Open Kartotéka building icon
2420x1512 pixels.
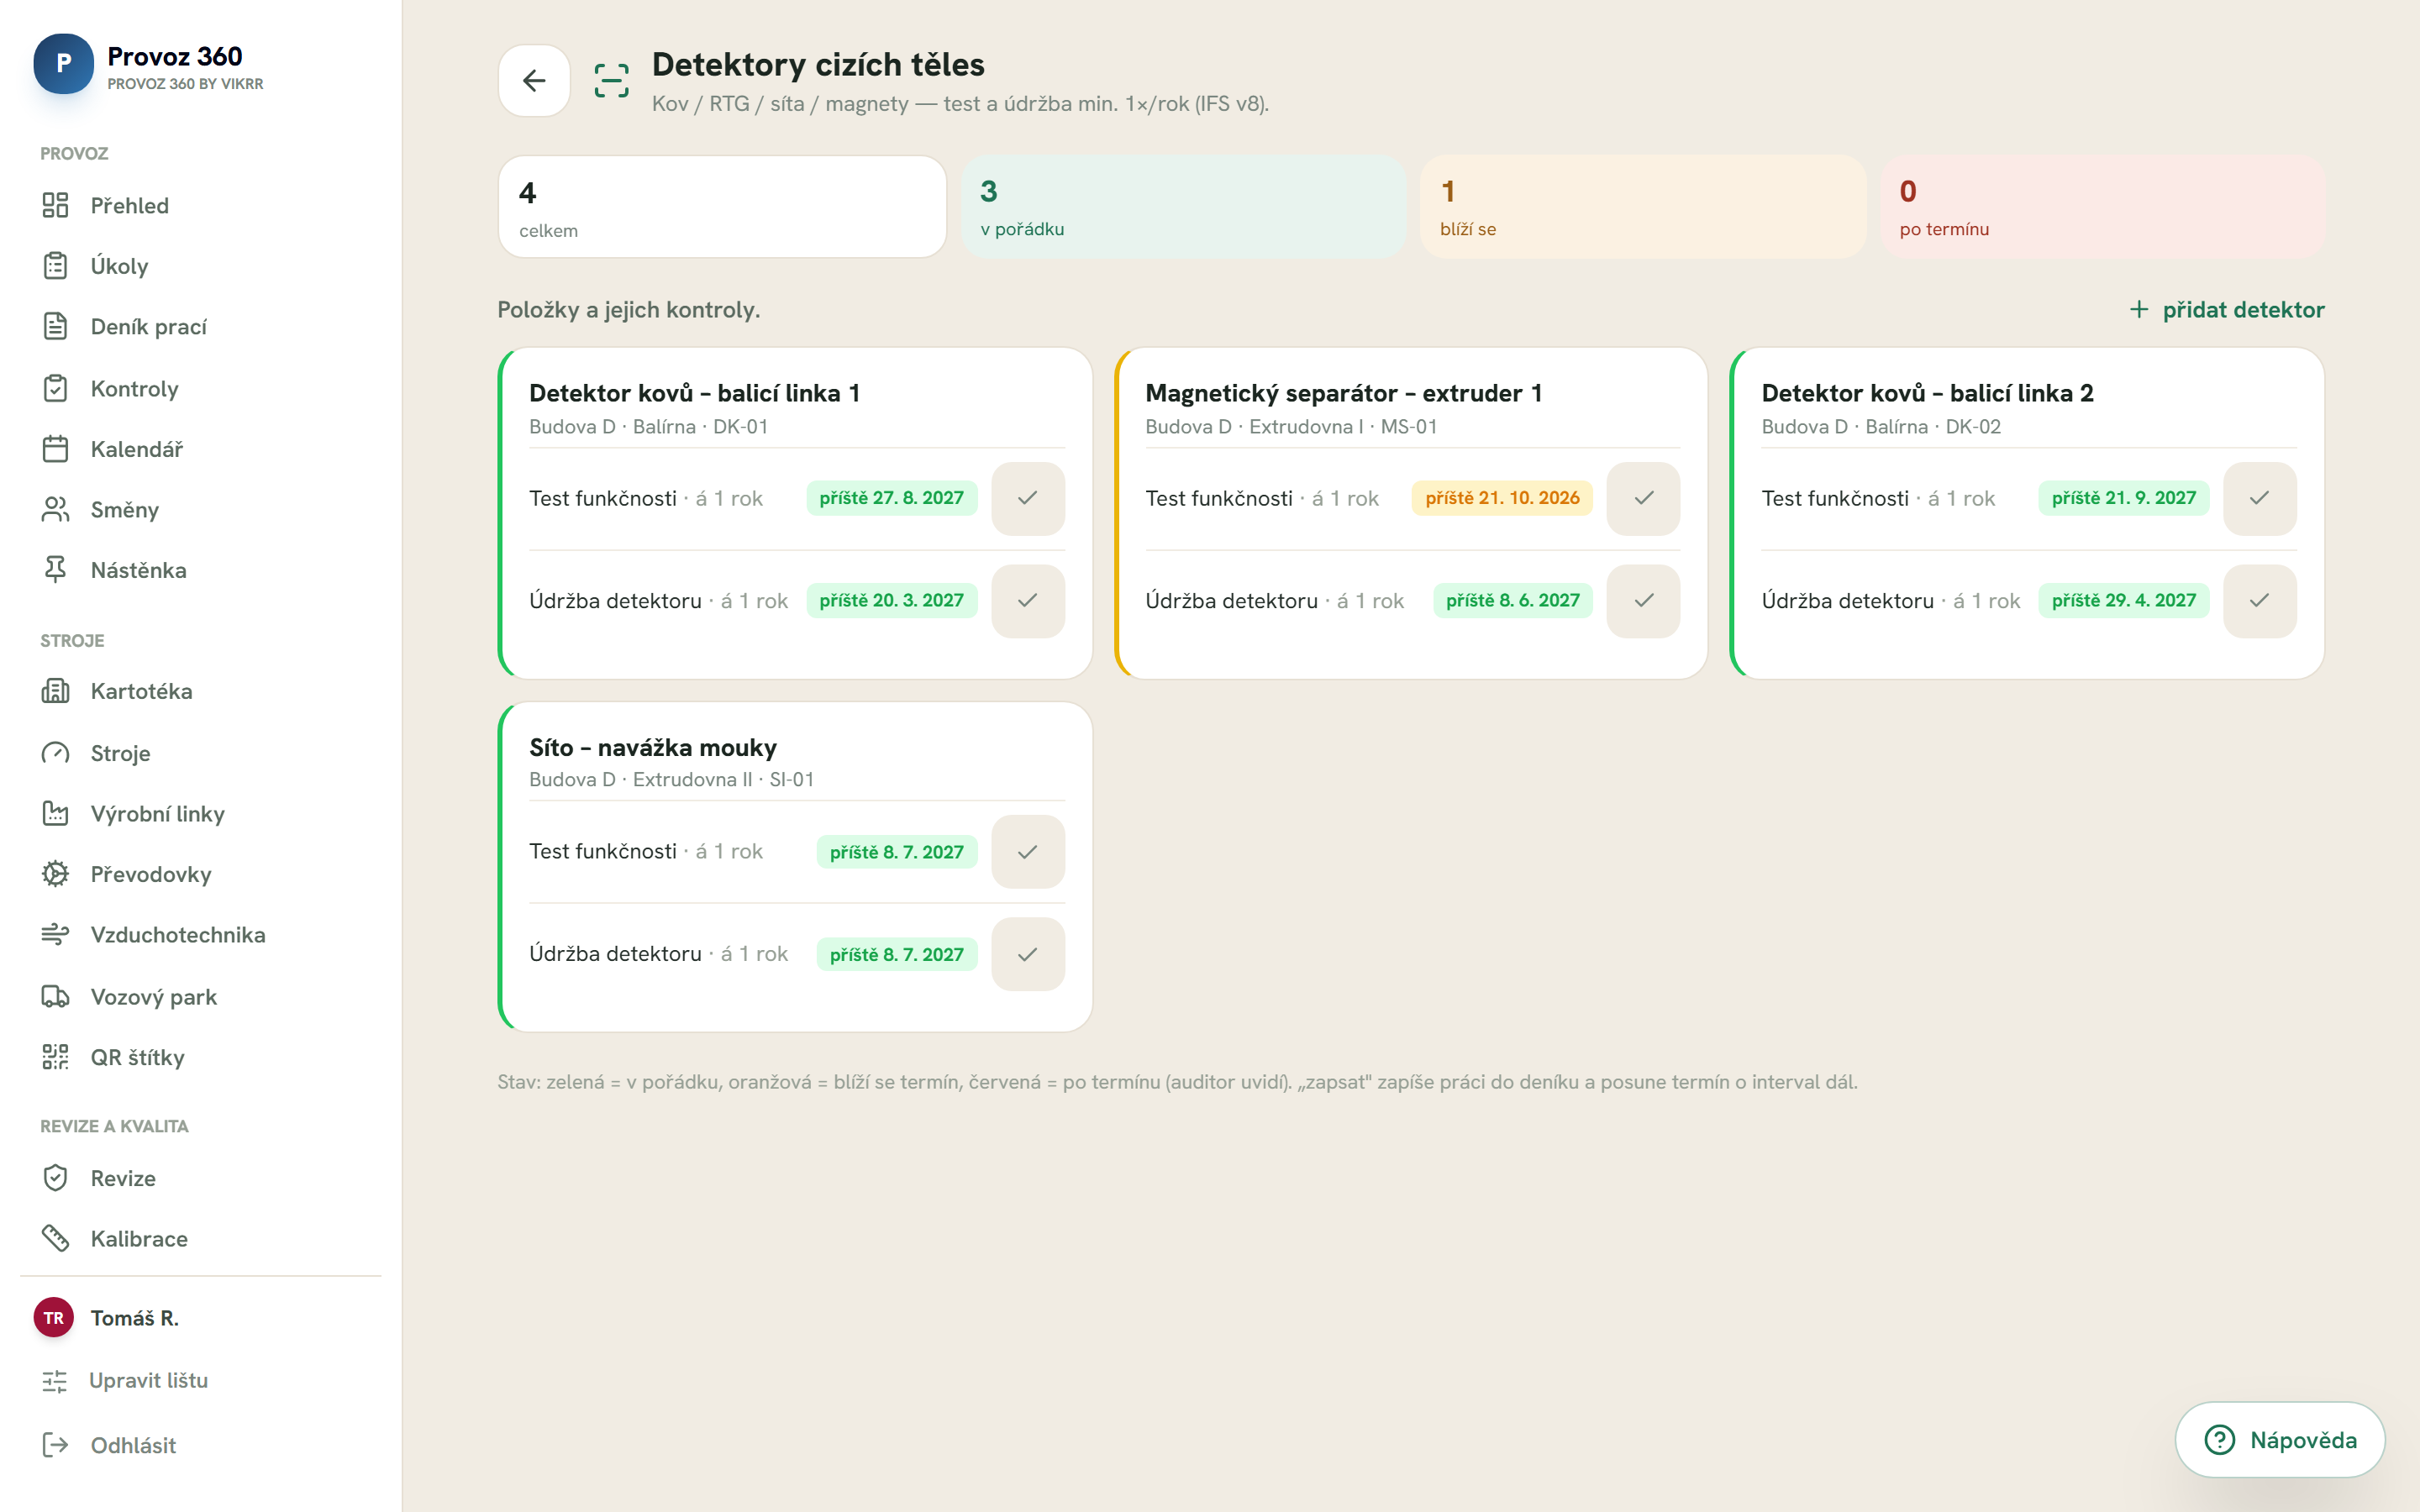tap(55, 691)
